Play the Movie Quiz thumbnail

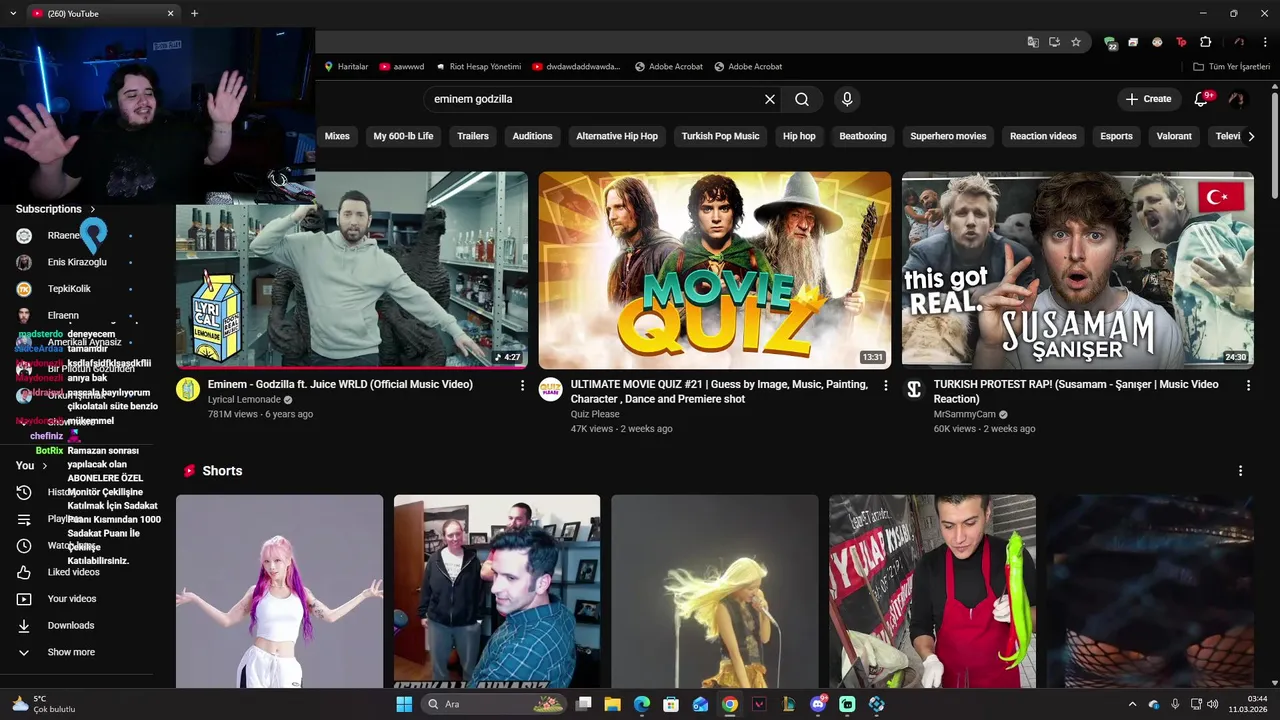(715, 270)
